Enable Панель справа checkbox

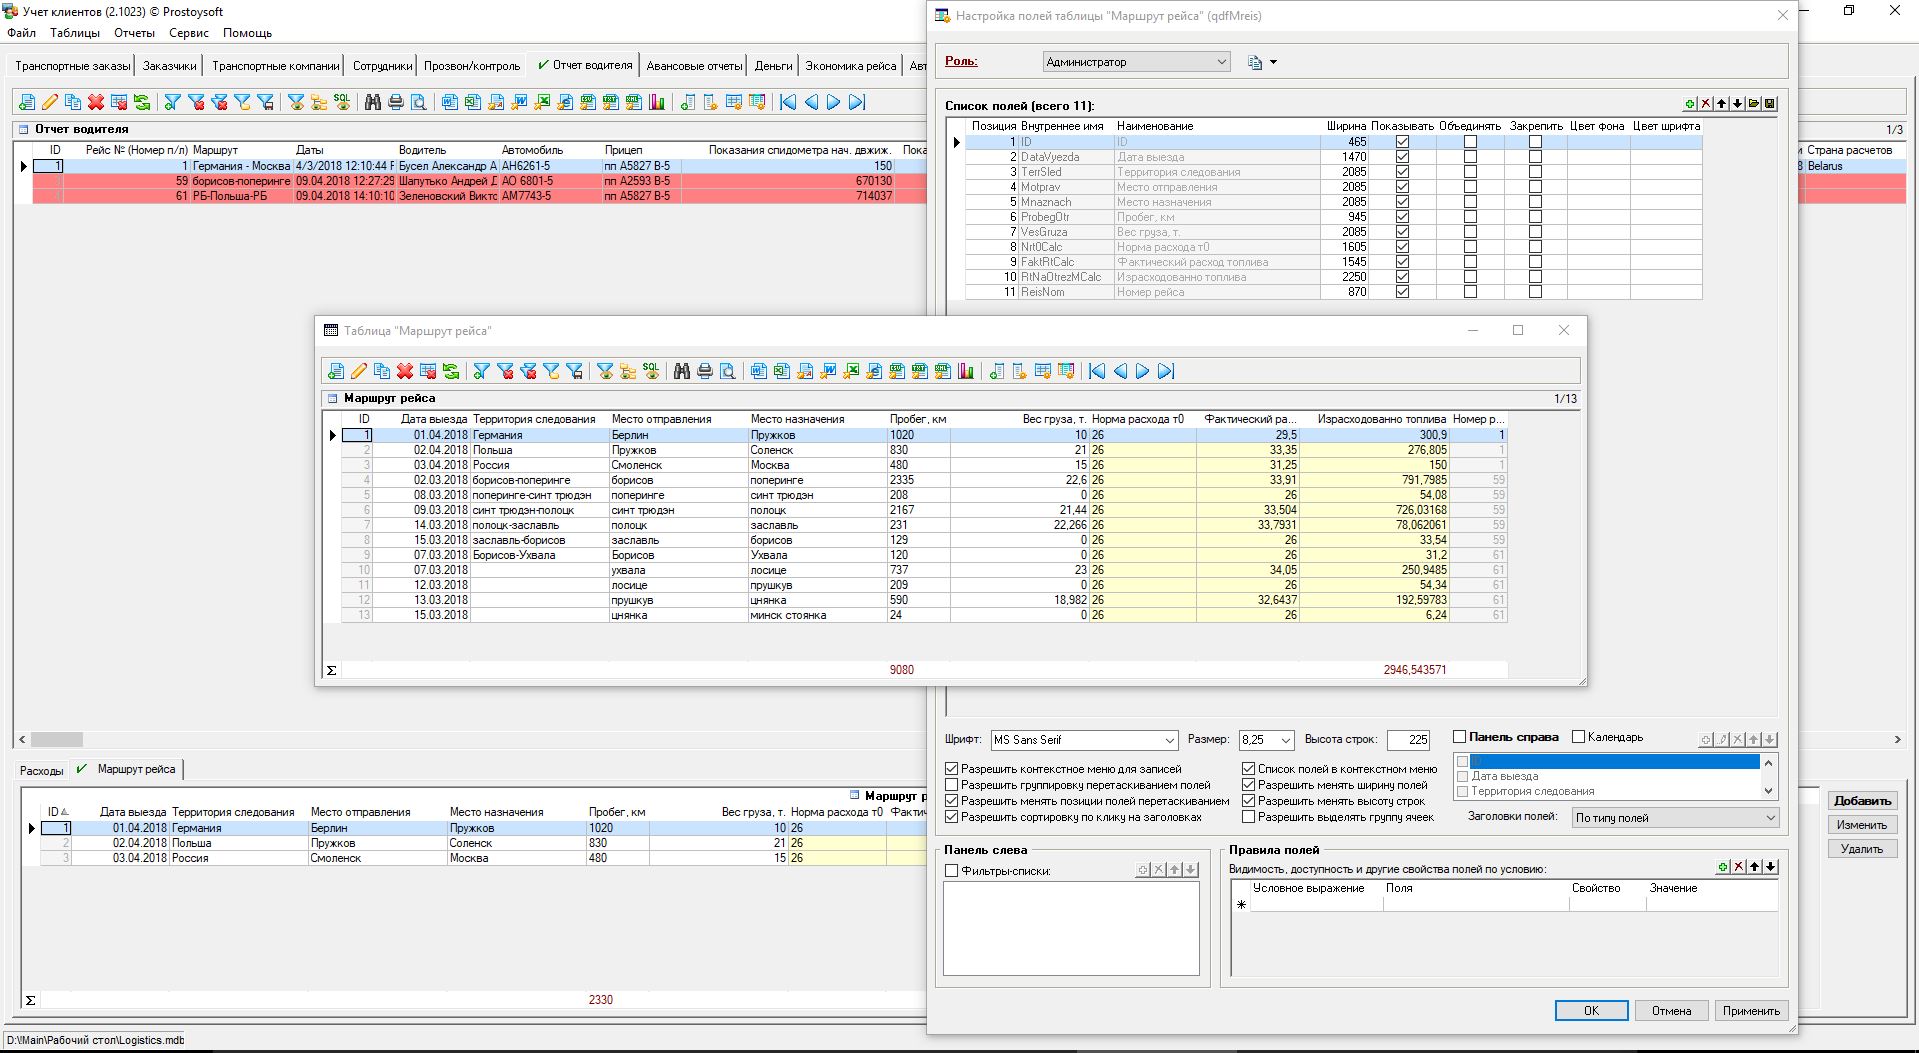1460,737
